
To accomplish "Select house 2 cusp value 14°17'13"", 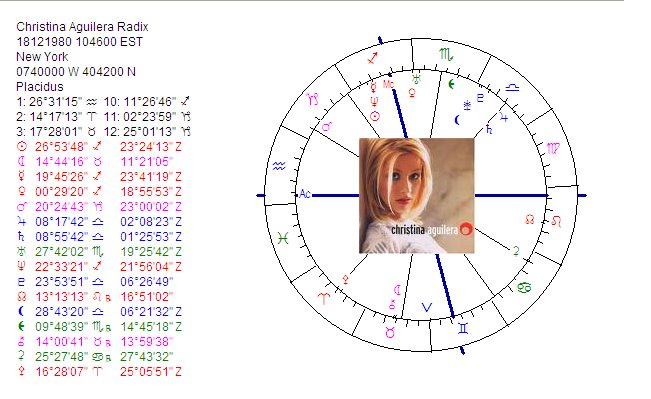I will click(56, 116).
